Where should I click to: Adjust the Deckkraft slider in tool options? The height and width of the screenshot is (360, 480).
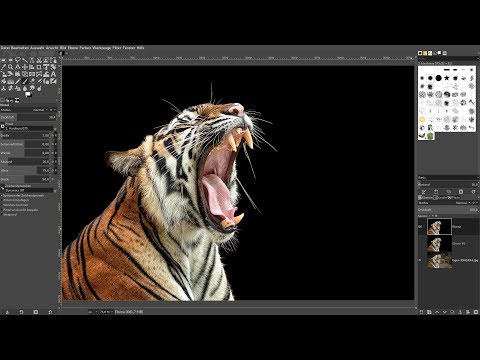click(28, 117)
